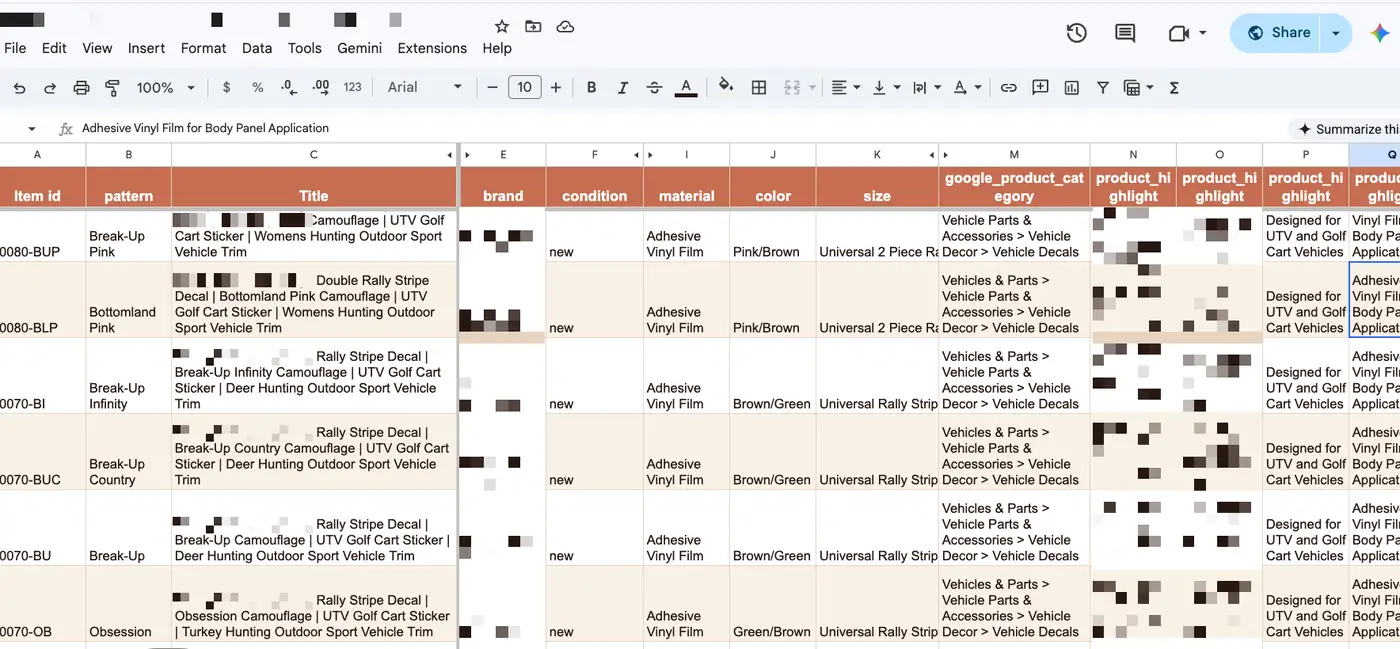Open all comments icon
Image resolution: width=1400 pixels, height=649 pixels.
pos(1125,33)
